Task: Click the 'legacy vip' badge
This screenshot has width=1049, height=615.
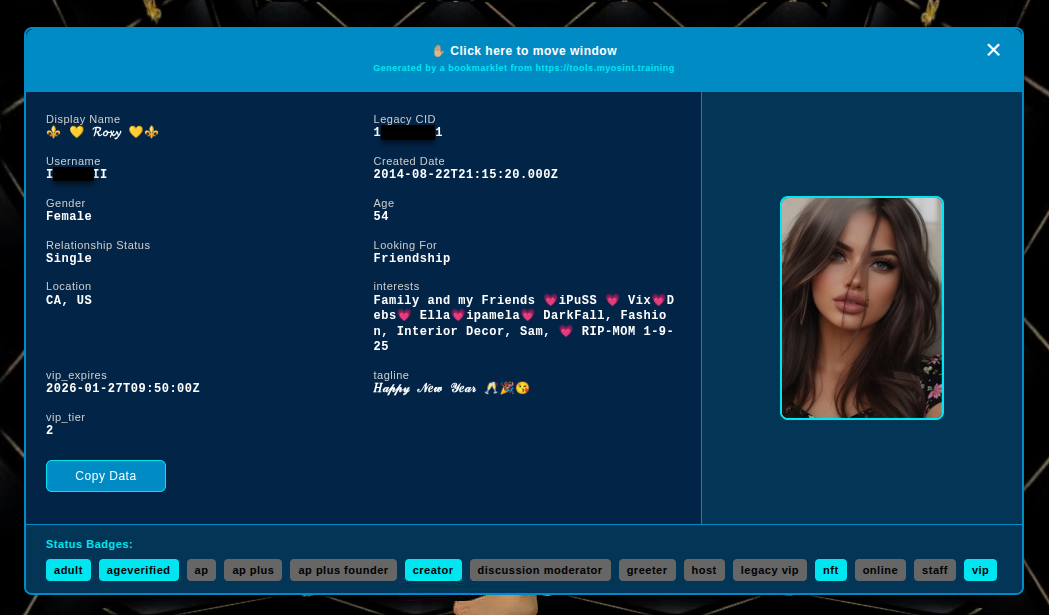Action: coord(770,570)
